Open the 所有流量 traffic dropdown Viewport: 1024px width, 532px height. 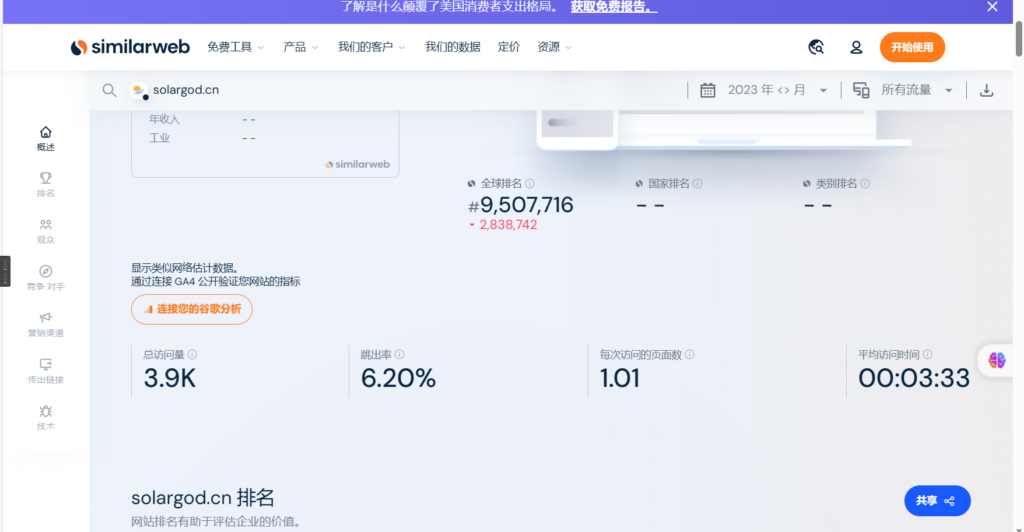(x=916, y=90)
